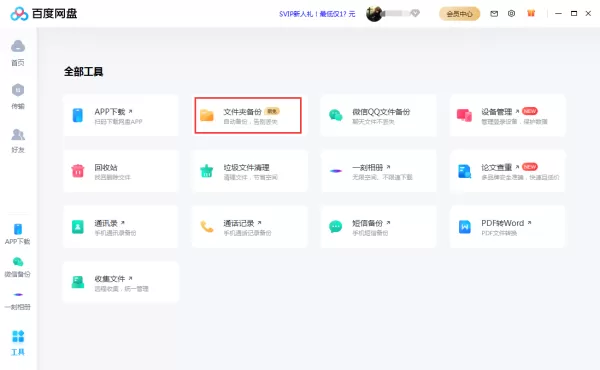Open the 通话记录 tool title
600x370 pixels.
239,223
